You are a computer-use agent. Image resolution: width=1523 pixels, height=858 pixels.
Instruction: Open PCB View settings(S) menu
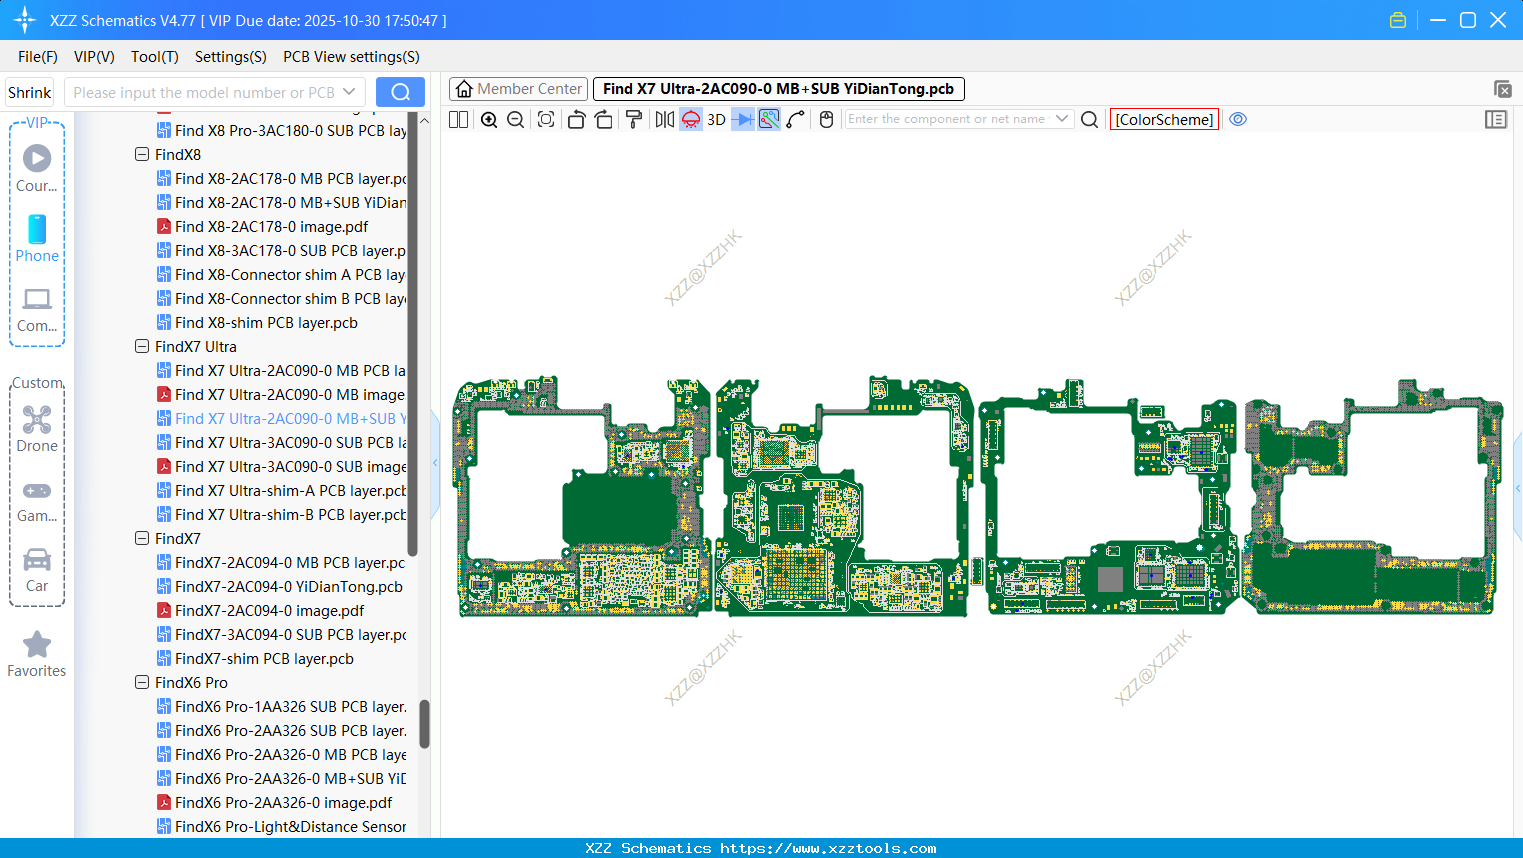352,57
